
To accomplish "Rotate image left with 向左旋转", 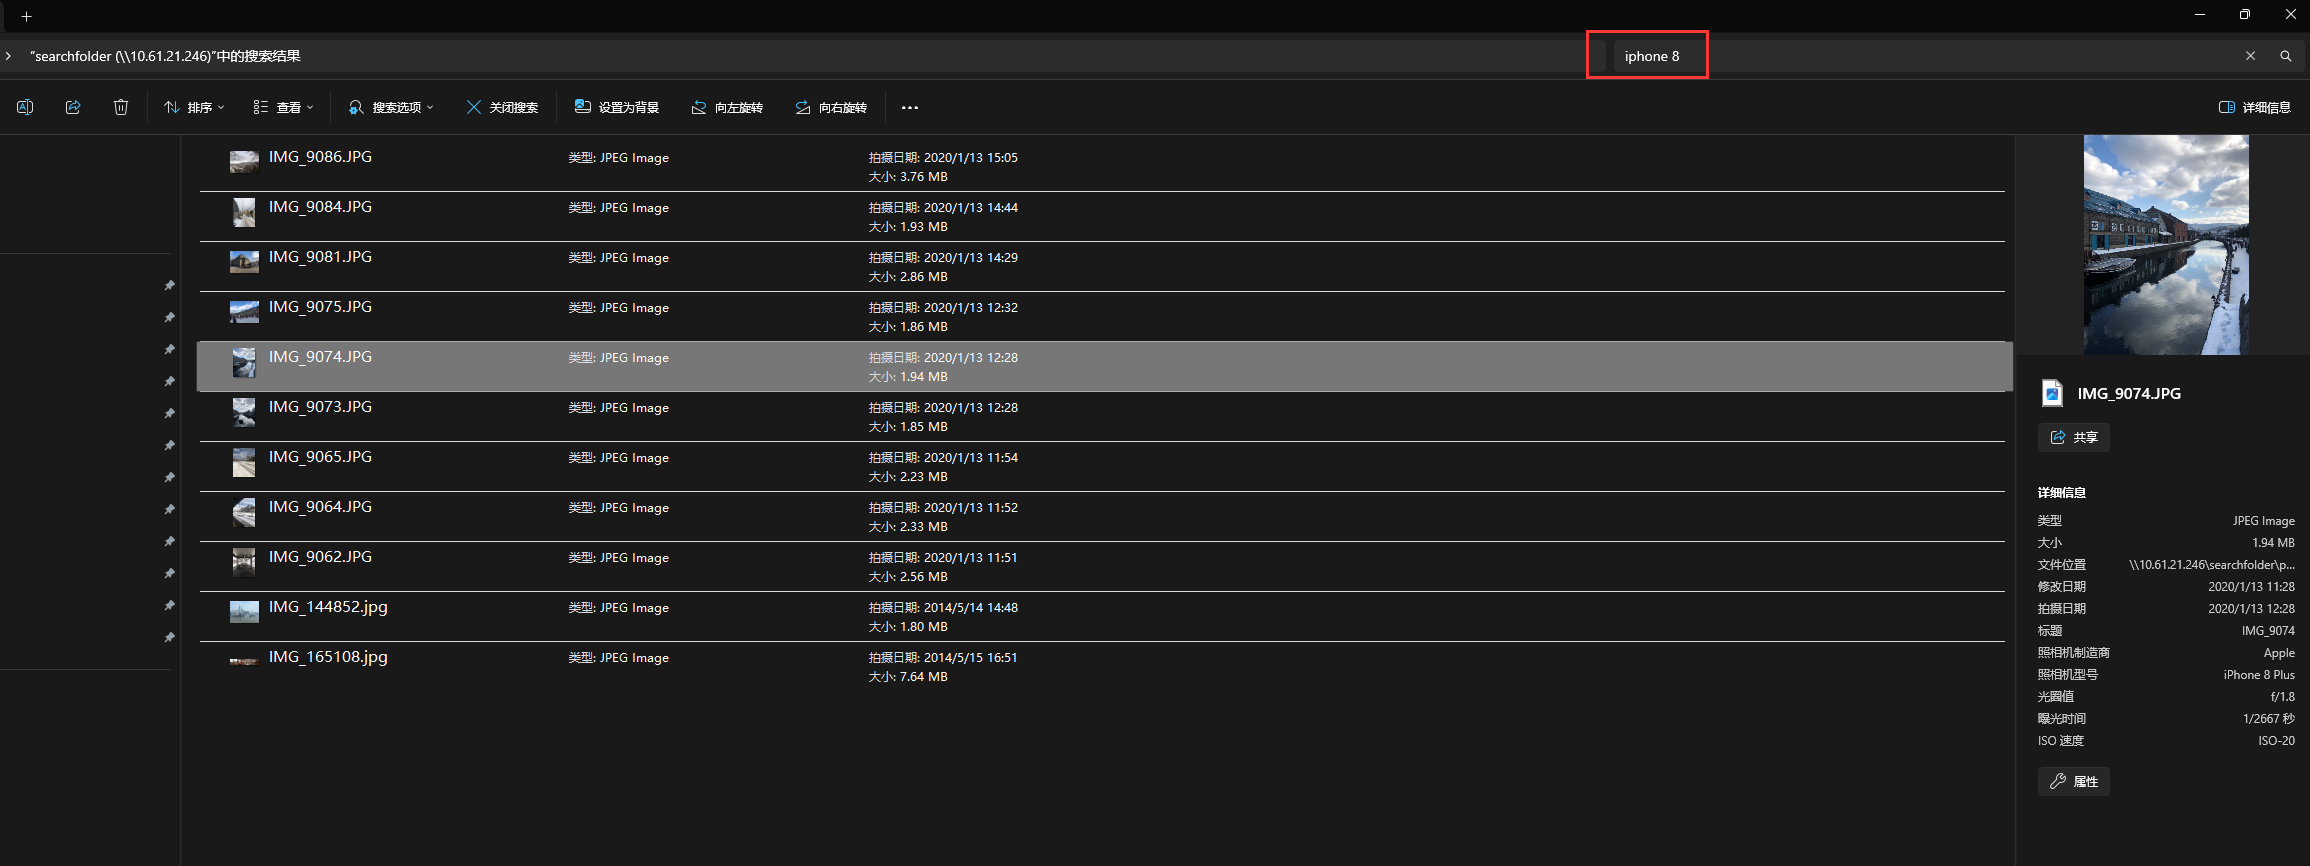I will coord(727,107).
